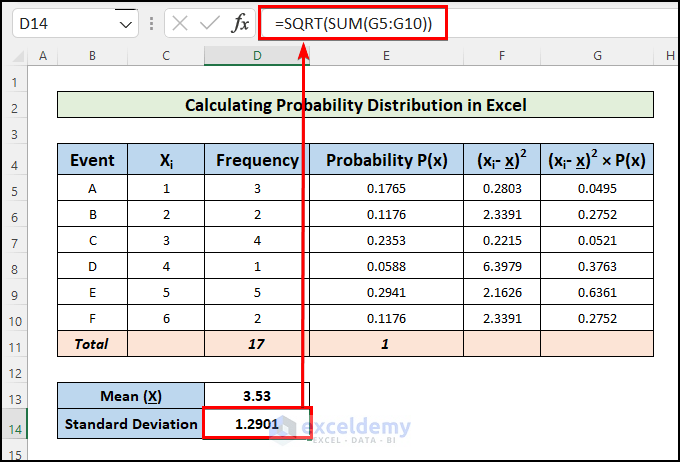Click cell with value 0.3763
The width and height of the screenshot is (680, 462).
click(597, 266)
